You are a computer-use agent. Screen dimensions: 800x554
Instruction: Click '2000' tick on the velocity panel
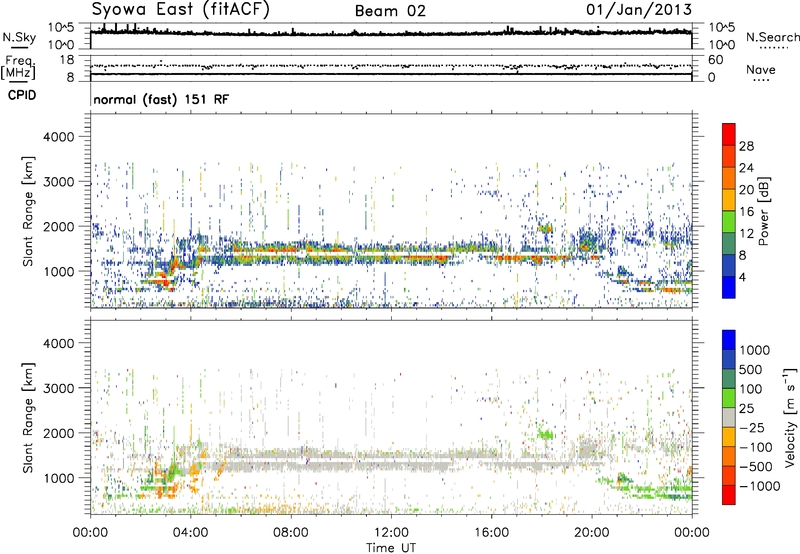(61, 433)
